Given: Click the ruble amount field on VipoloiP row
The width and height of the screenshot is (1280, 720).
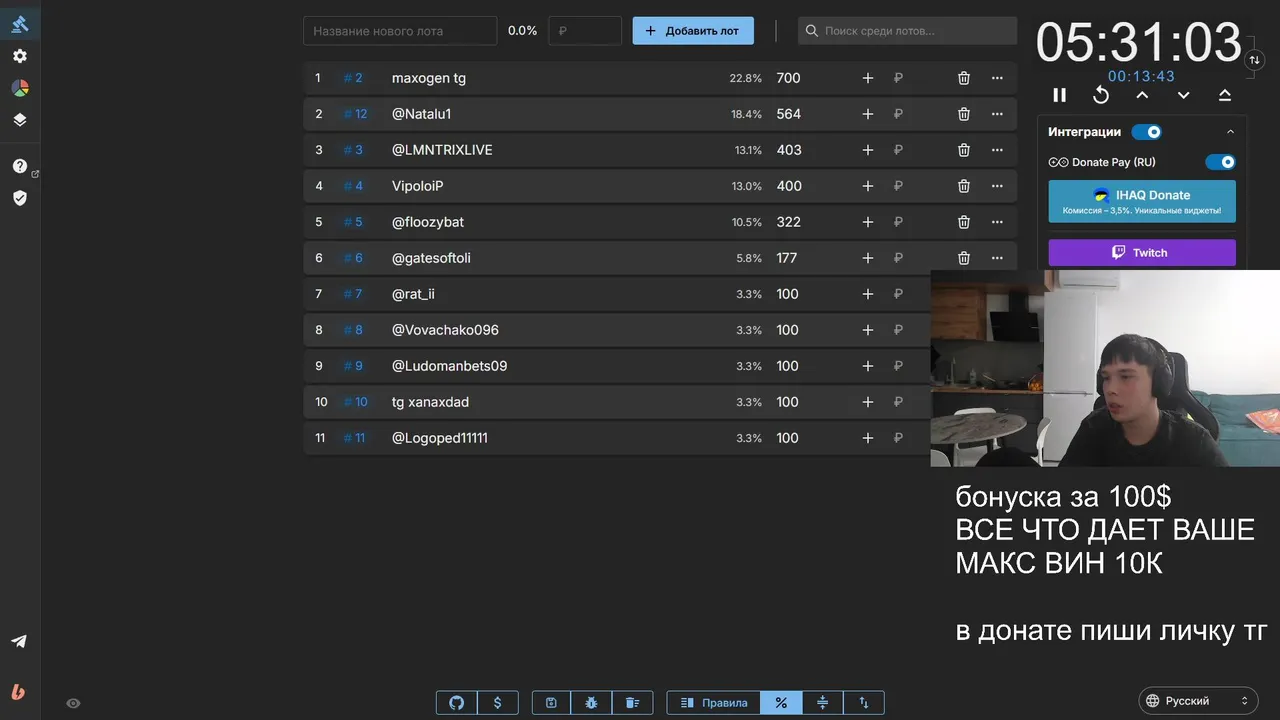Looking at the screenshot, I should tap(915, 186).
